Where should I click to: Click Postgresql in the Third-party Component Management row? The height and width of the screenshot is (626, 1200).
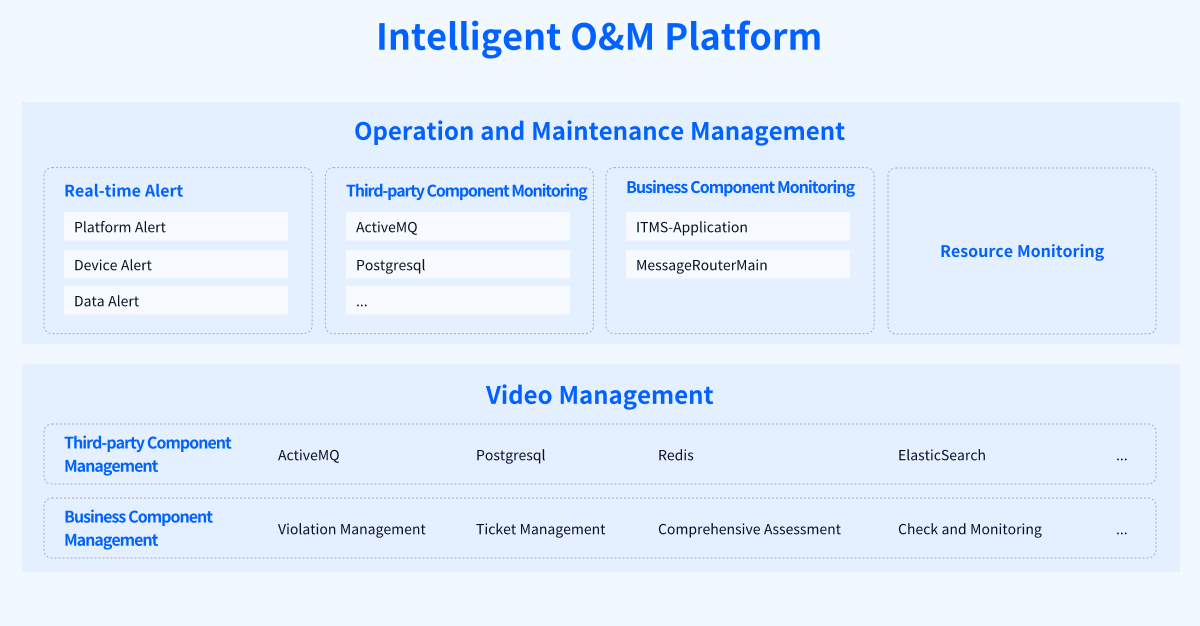click(511, 455)
